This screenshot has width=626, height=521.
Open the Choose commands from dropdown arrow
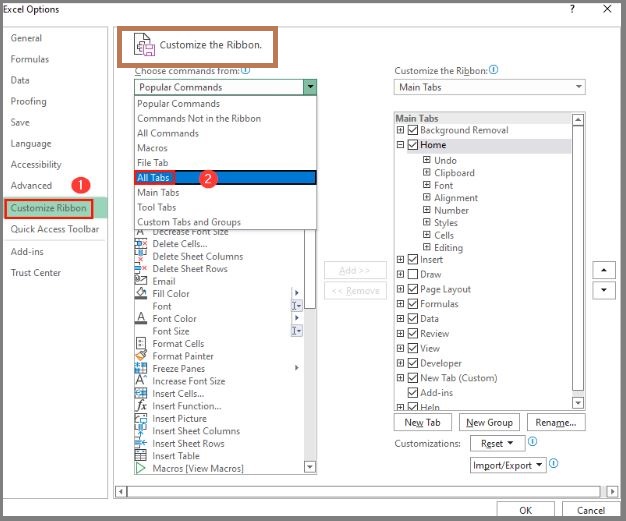point(310,87)
